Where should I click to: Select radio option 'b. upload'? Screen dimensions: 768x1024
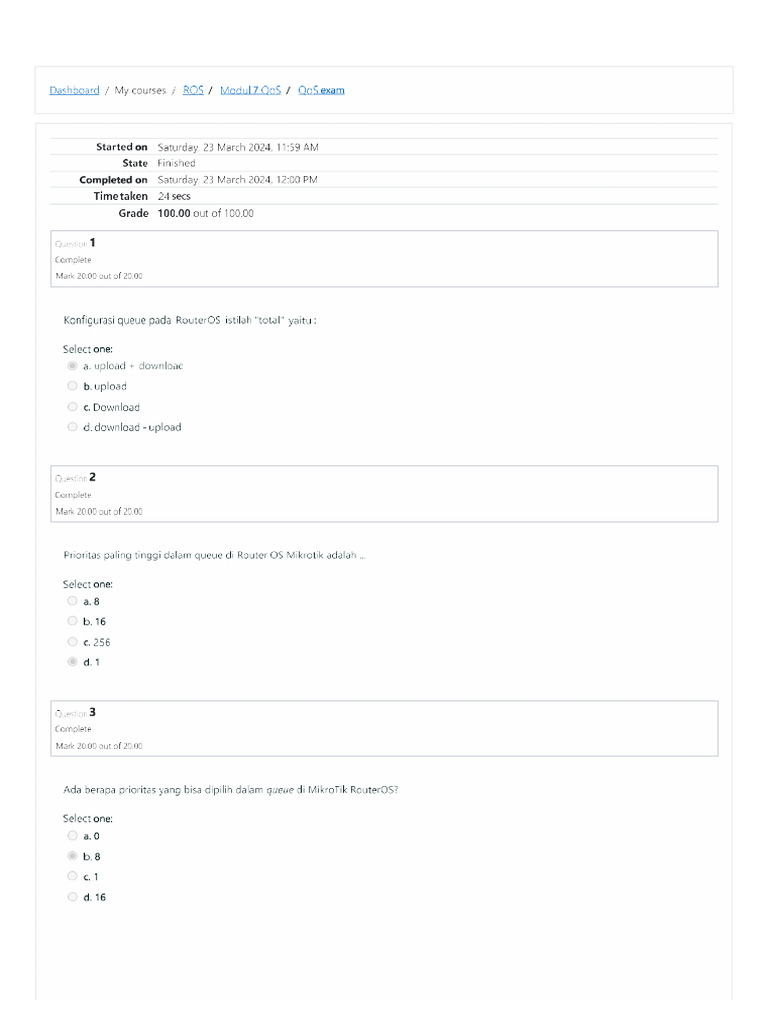click(72, 386)
